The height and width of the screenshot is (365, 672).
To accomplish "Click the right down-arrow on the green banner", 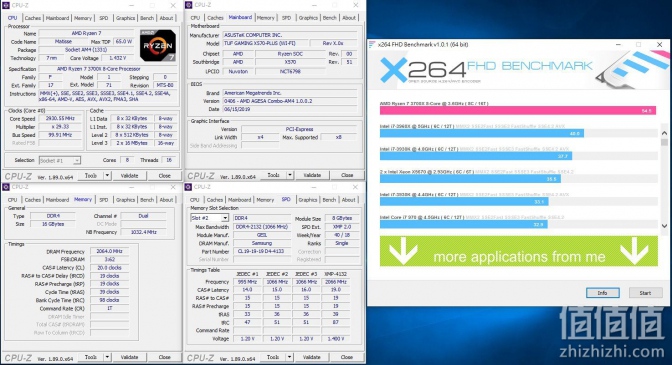I will [x=634, y=250].
